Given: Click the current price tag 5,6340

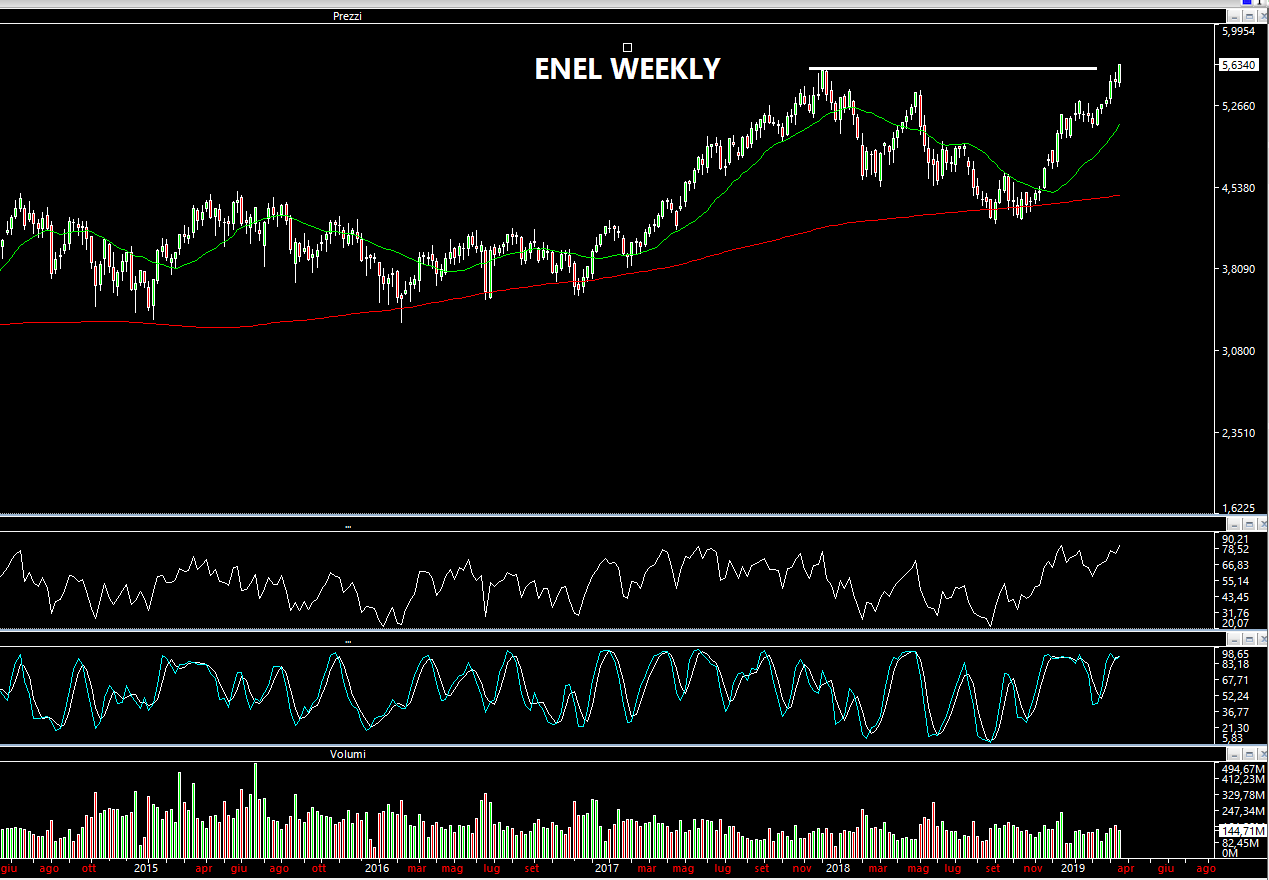Looking at the screenshot, I should tap(1237, 65).
